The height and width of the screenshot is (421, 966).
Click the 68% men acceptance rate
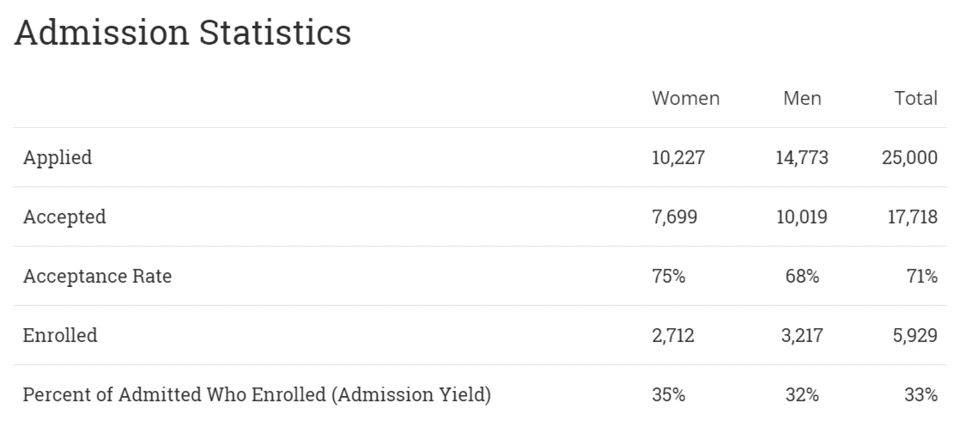point(802,276)
